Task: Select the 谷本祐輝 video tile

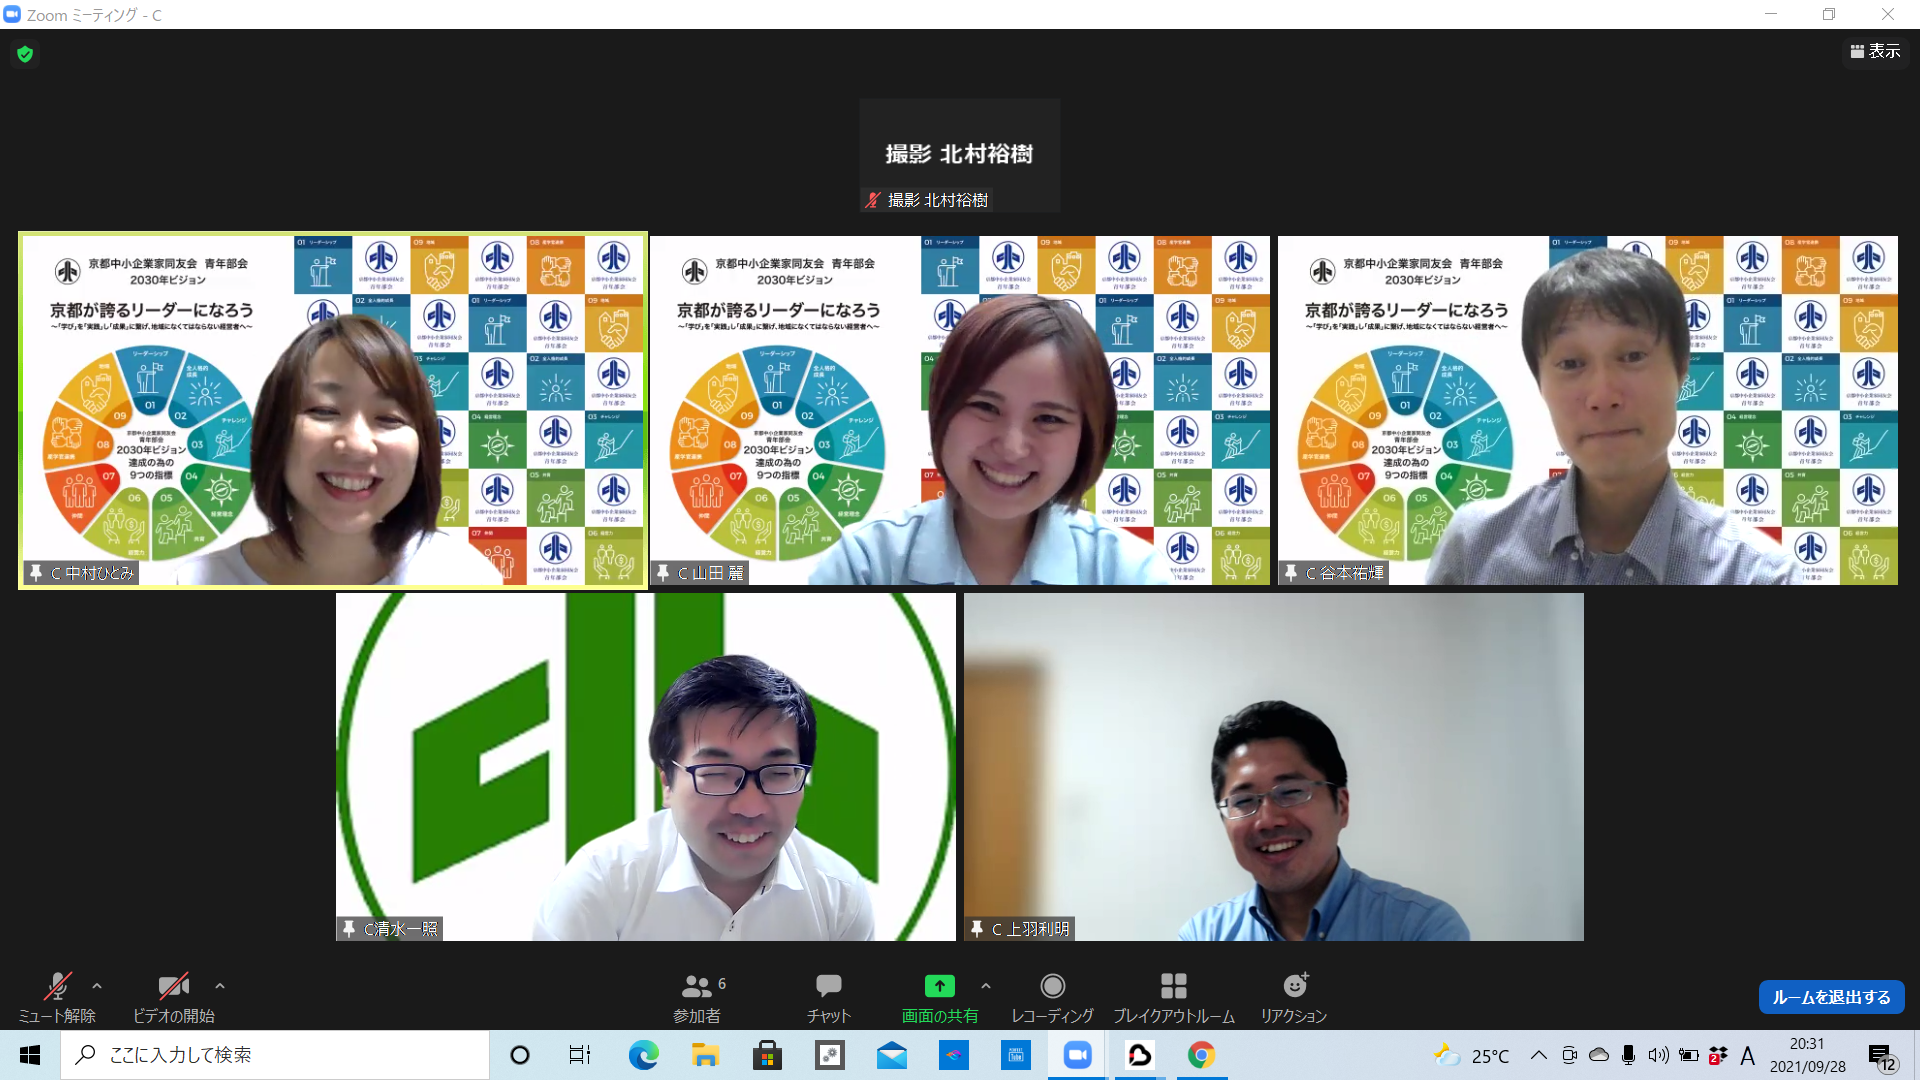Action: pos(1588,411)
